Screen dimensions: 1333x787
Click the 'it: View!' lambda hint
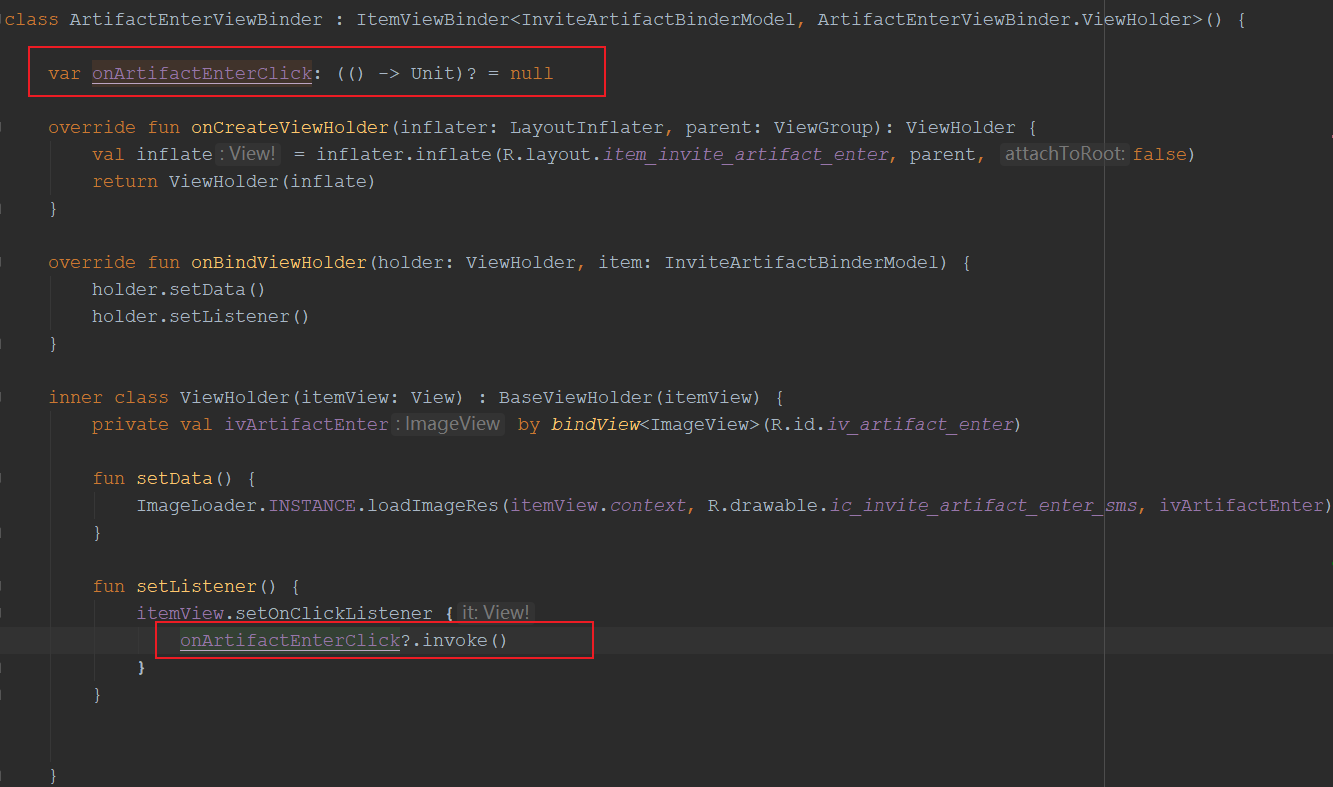click(495, 613)
